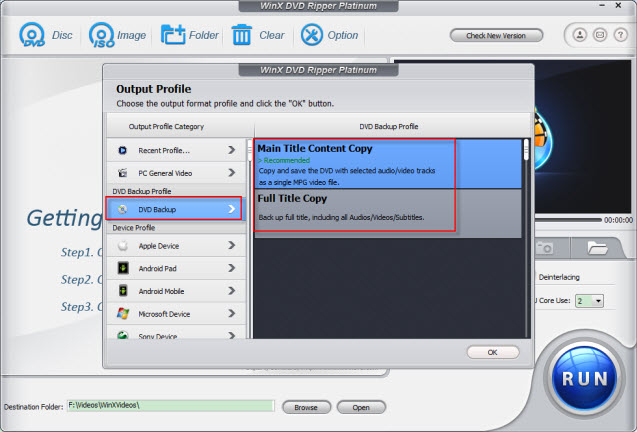Select the PC General Video label

[x=165, y=174]
